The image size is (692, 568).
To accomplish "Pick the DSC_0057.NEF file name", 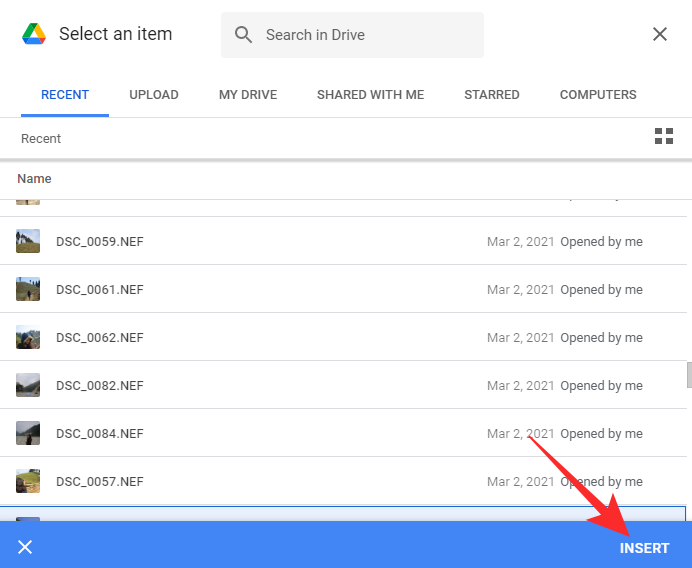I will tap(100, 481).
